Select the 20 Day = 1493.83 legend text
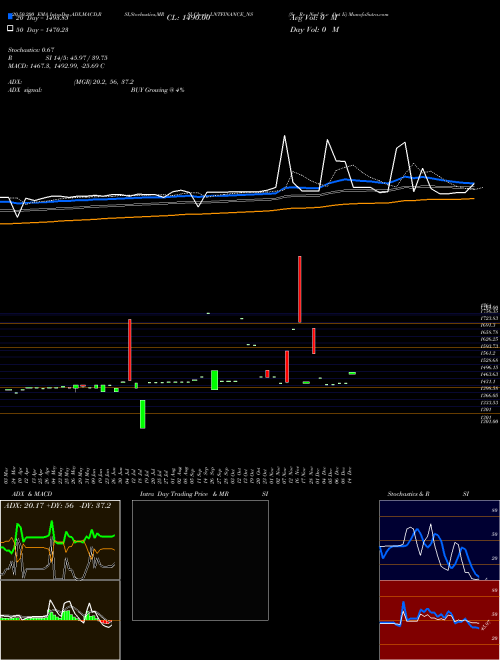The image size is (500, 660). [42, 18]
